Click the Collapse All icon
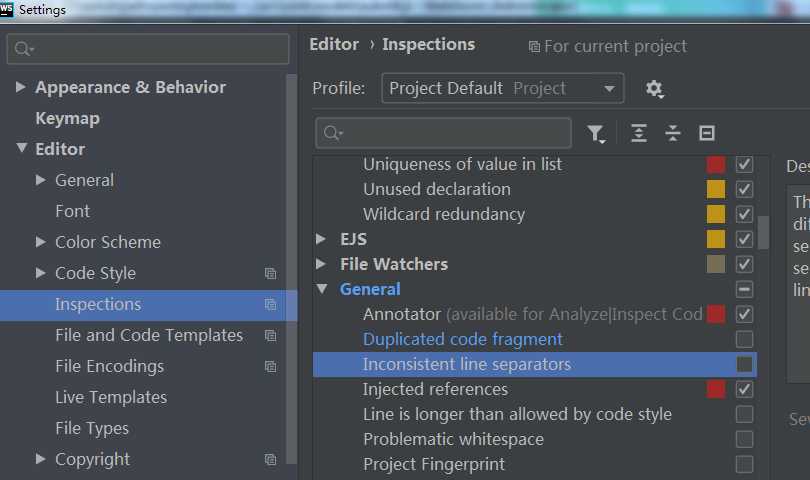The height and width of the screenshot is (480, 810). click(673, 133)
